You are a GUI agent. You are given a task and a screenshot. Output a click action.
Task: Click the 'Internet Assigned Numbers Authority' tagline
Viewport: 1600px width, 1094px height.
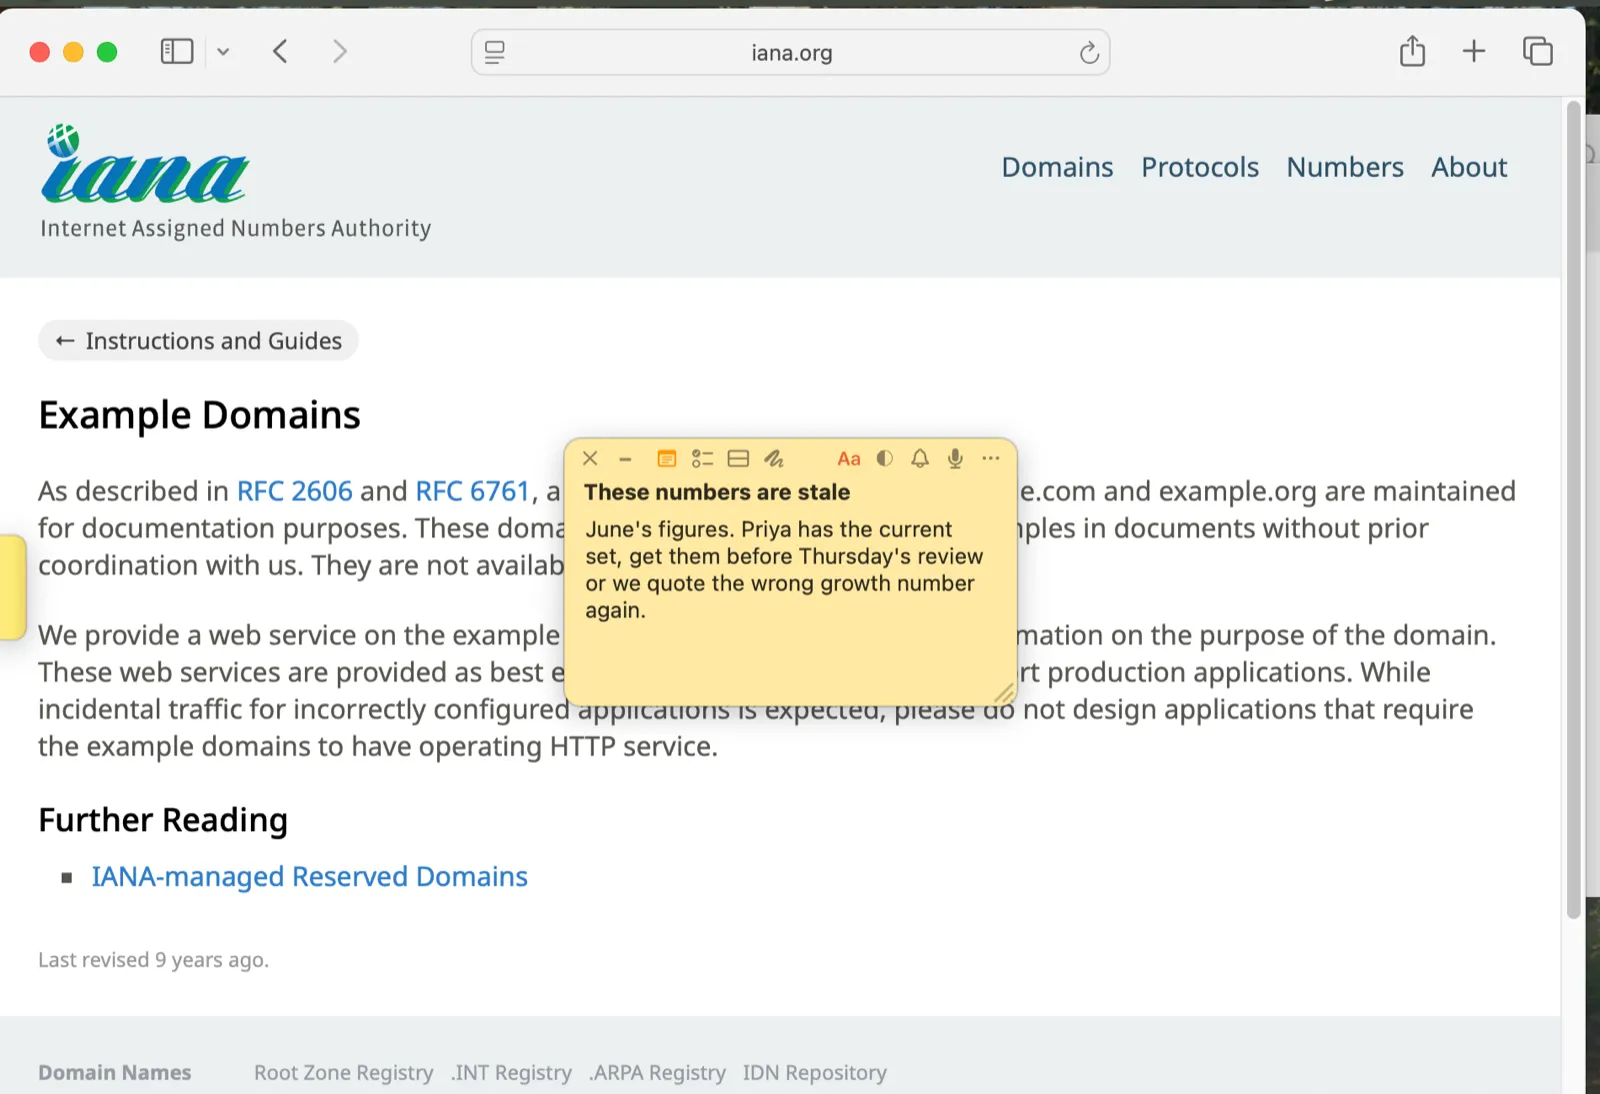coord(236,228)
